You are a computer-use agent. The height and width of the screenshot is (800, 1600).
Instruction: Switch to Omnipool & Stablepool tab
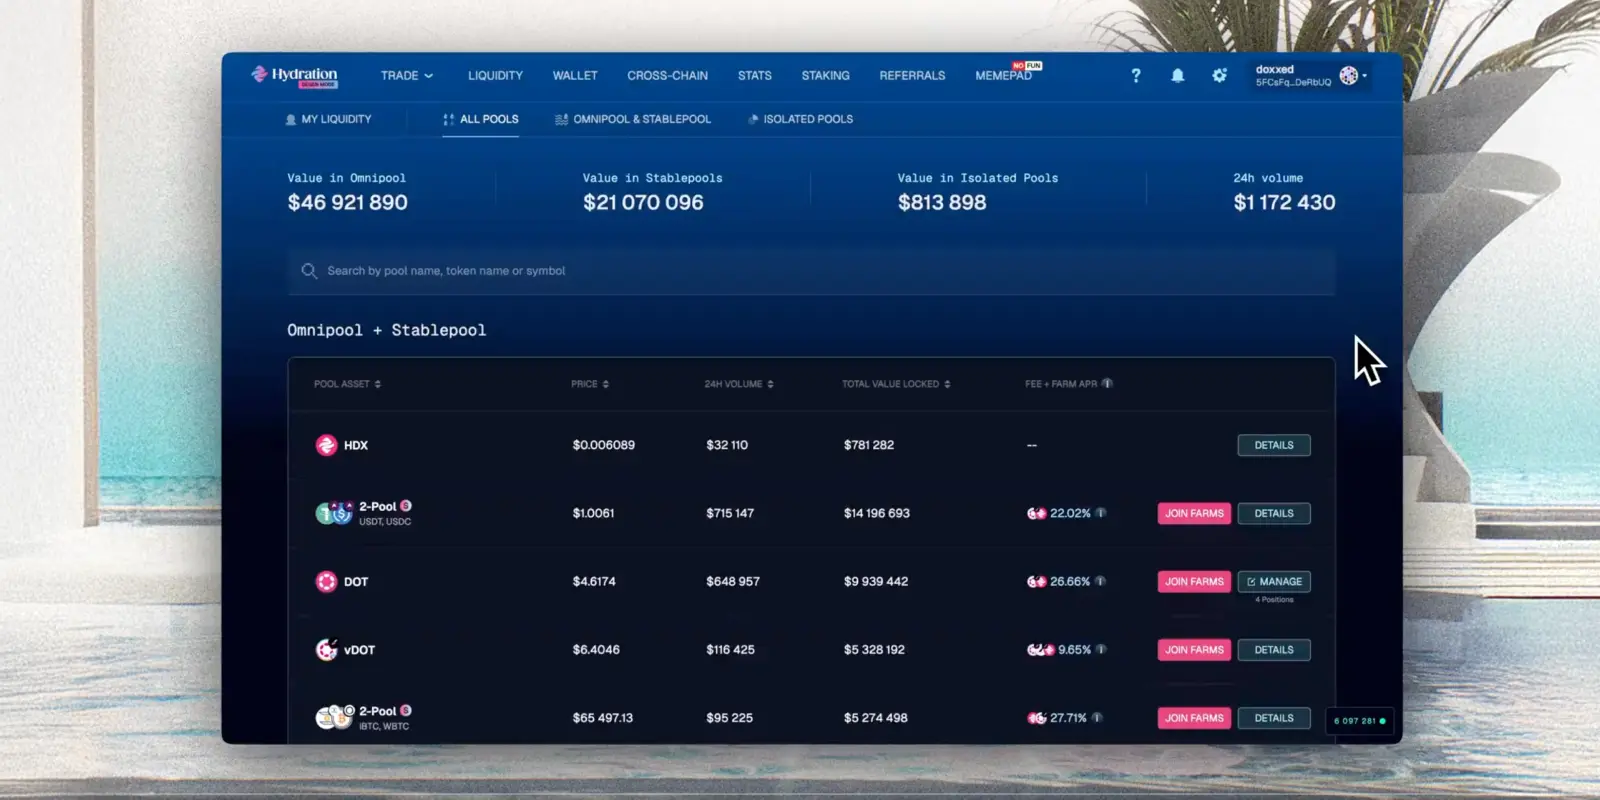(633, 119)
